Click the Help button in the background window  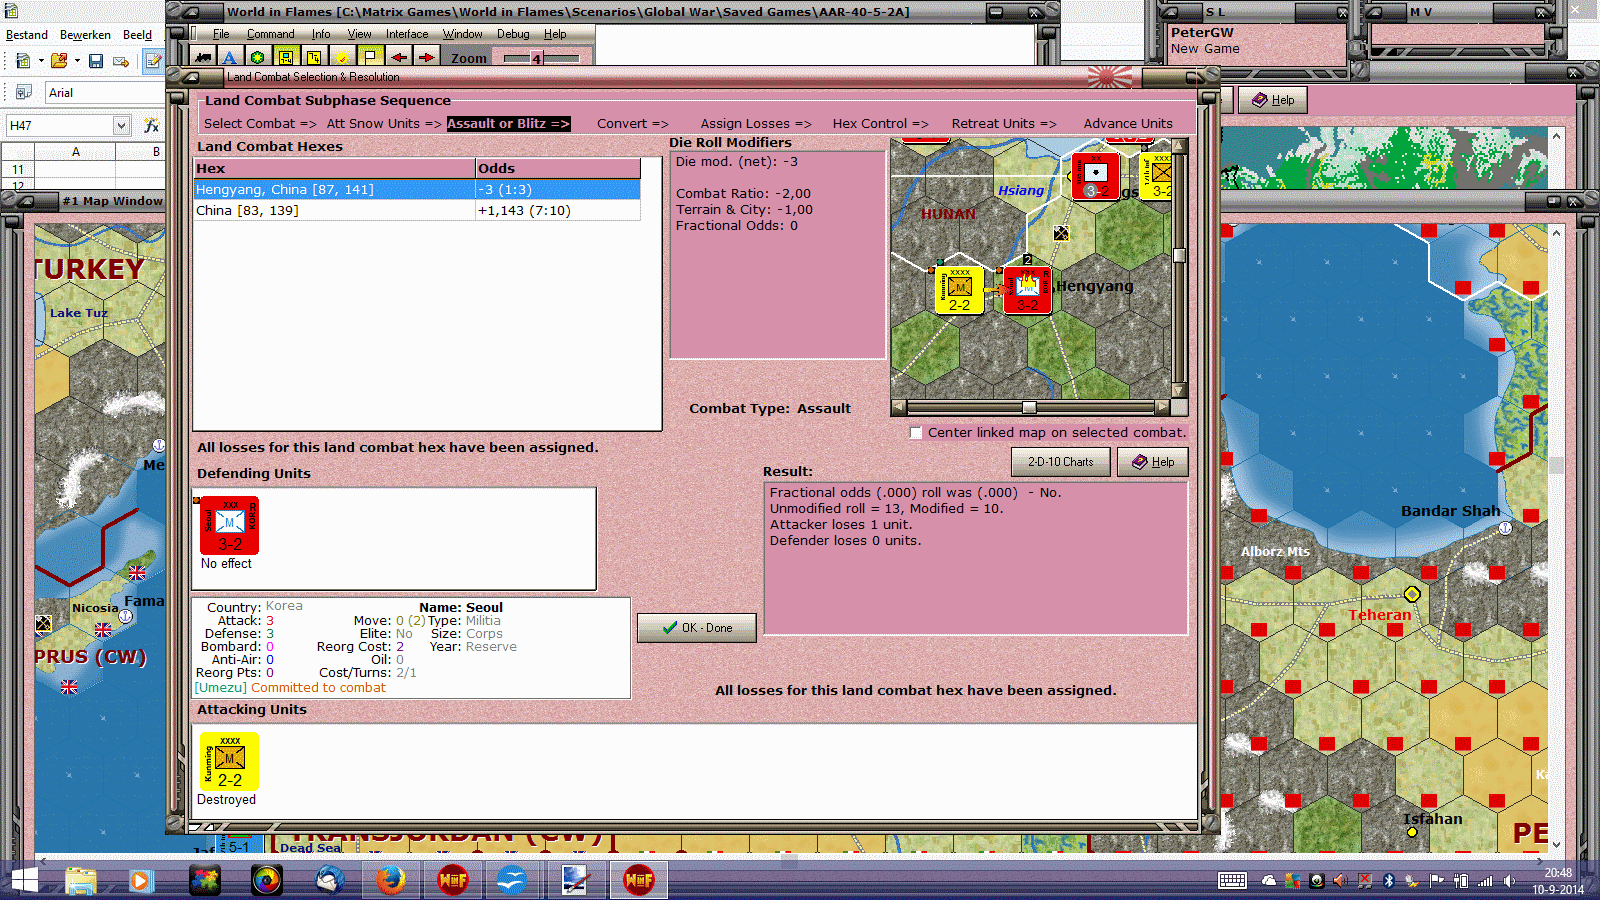[1273, 100]
